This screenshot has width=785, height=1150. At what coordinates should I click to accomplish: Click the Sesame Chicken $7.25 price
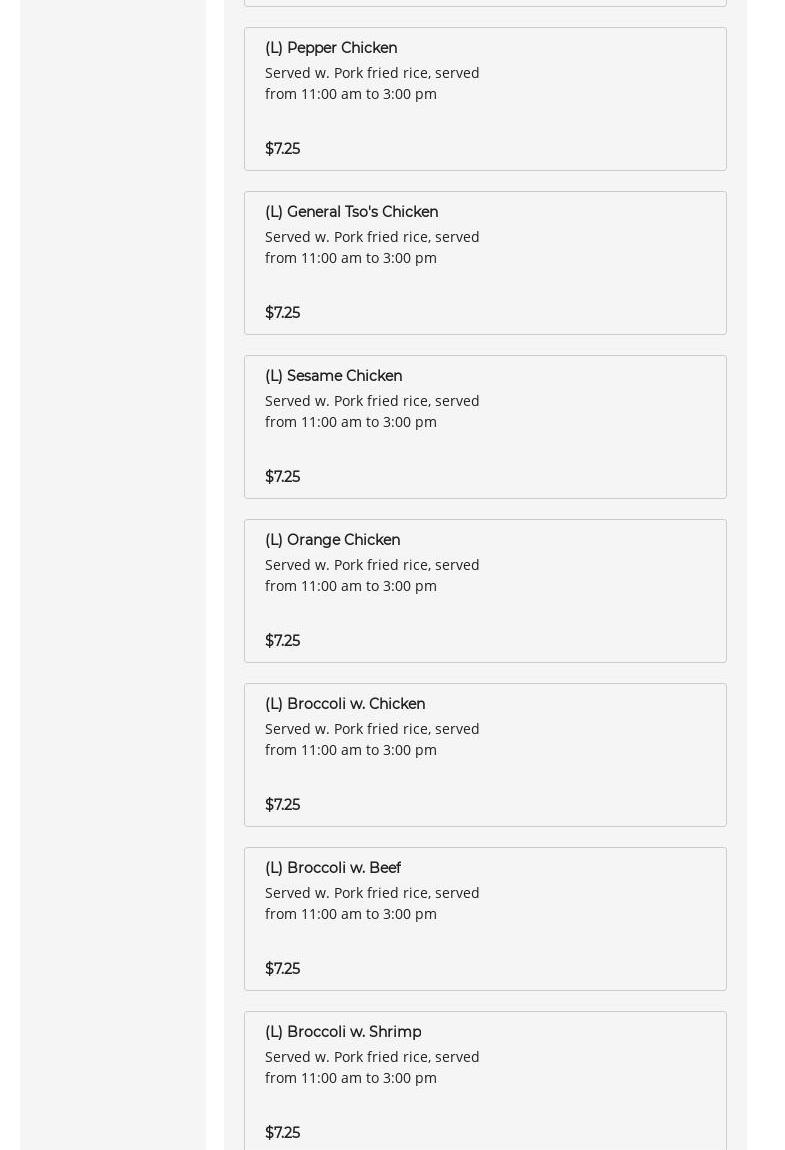pos(282,477)
